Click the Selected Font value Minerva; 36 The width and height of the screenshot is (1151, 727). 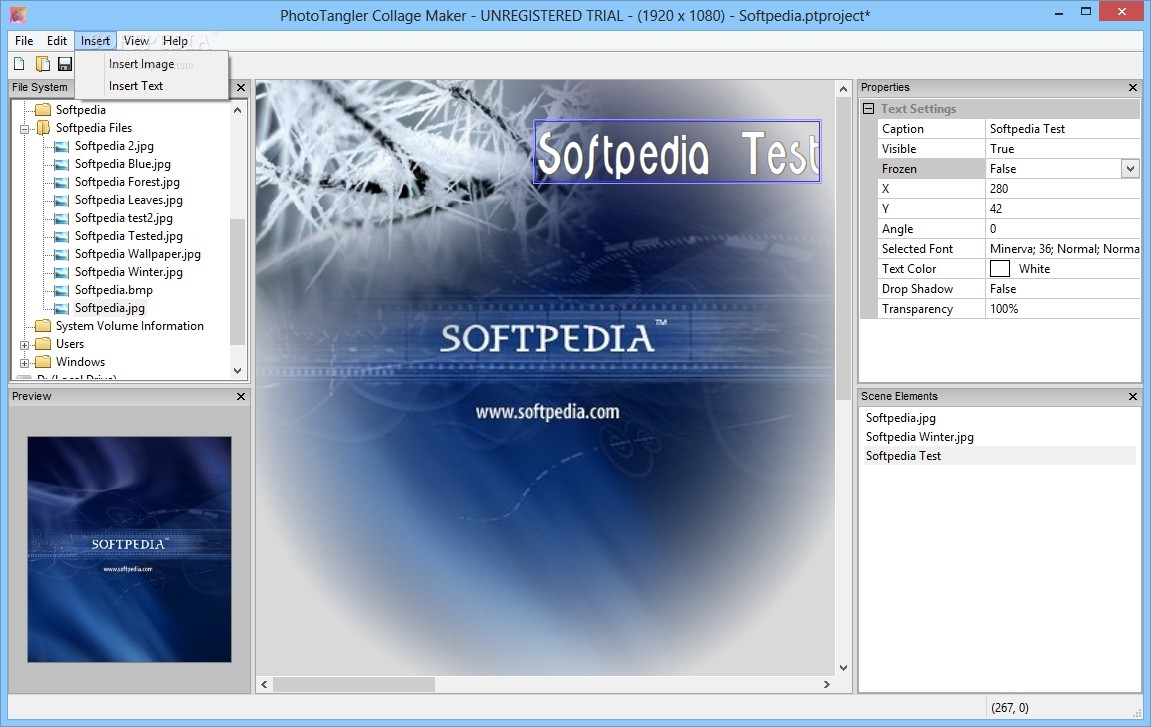point(1063,249)
